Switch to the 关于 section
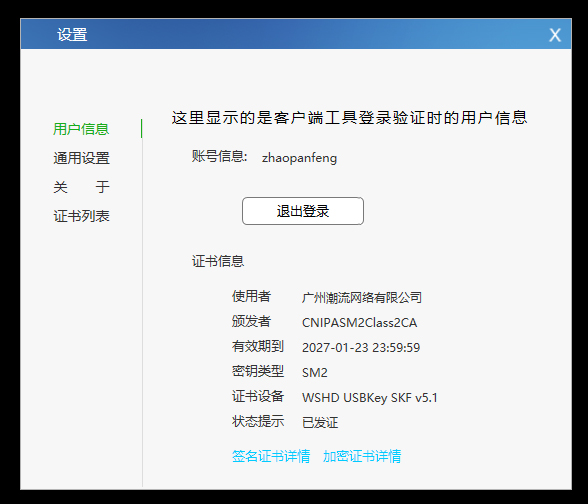The width and height of the screenshot is (588, 504). [81, 187]
